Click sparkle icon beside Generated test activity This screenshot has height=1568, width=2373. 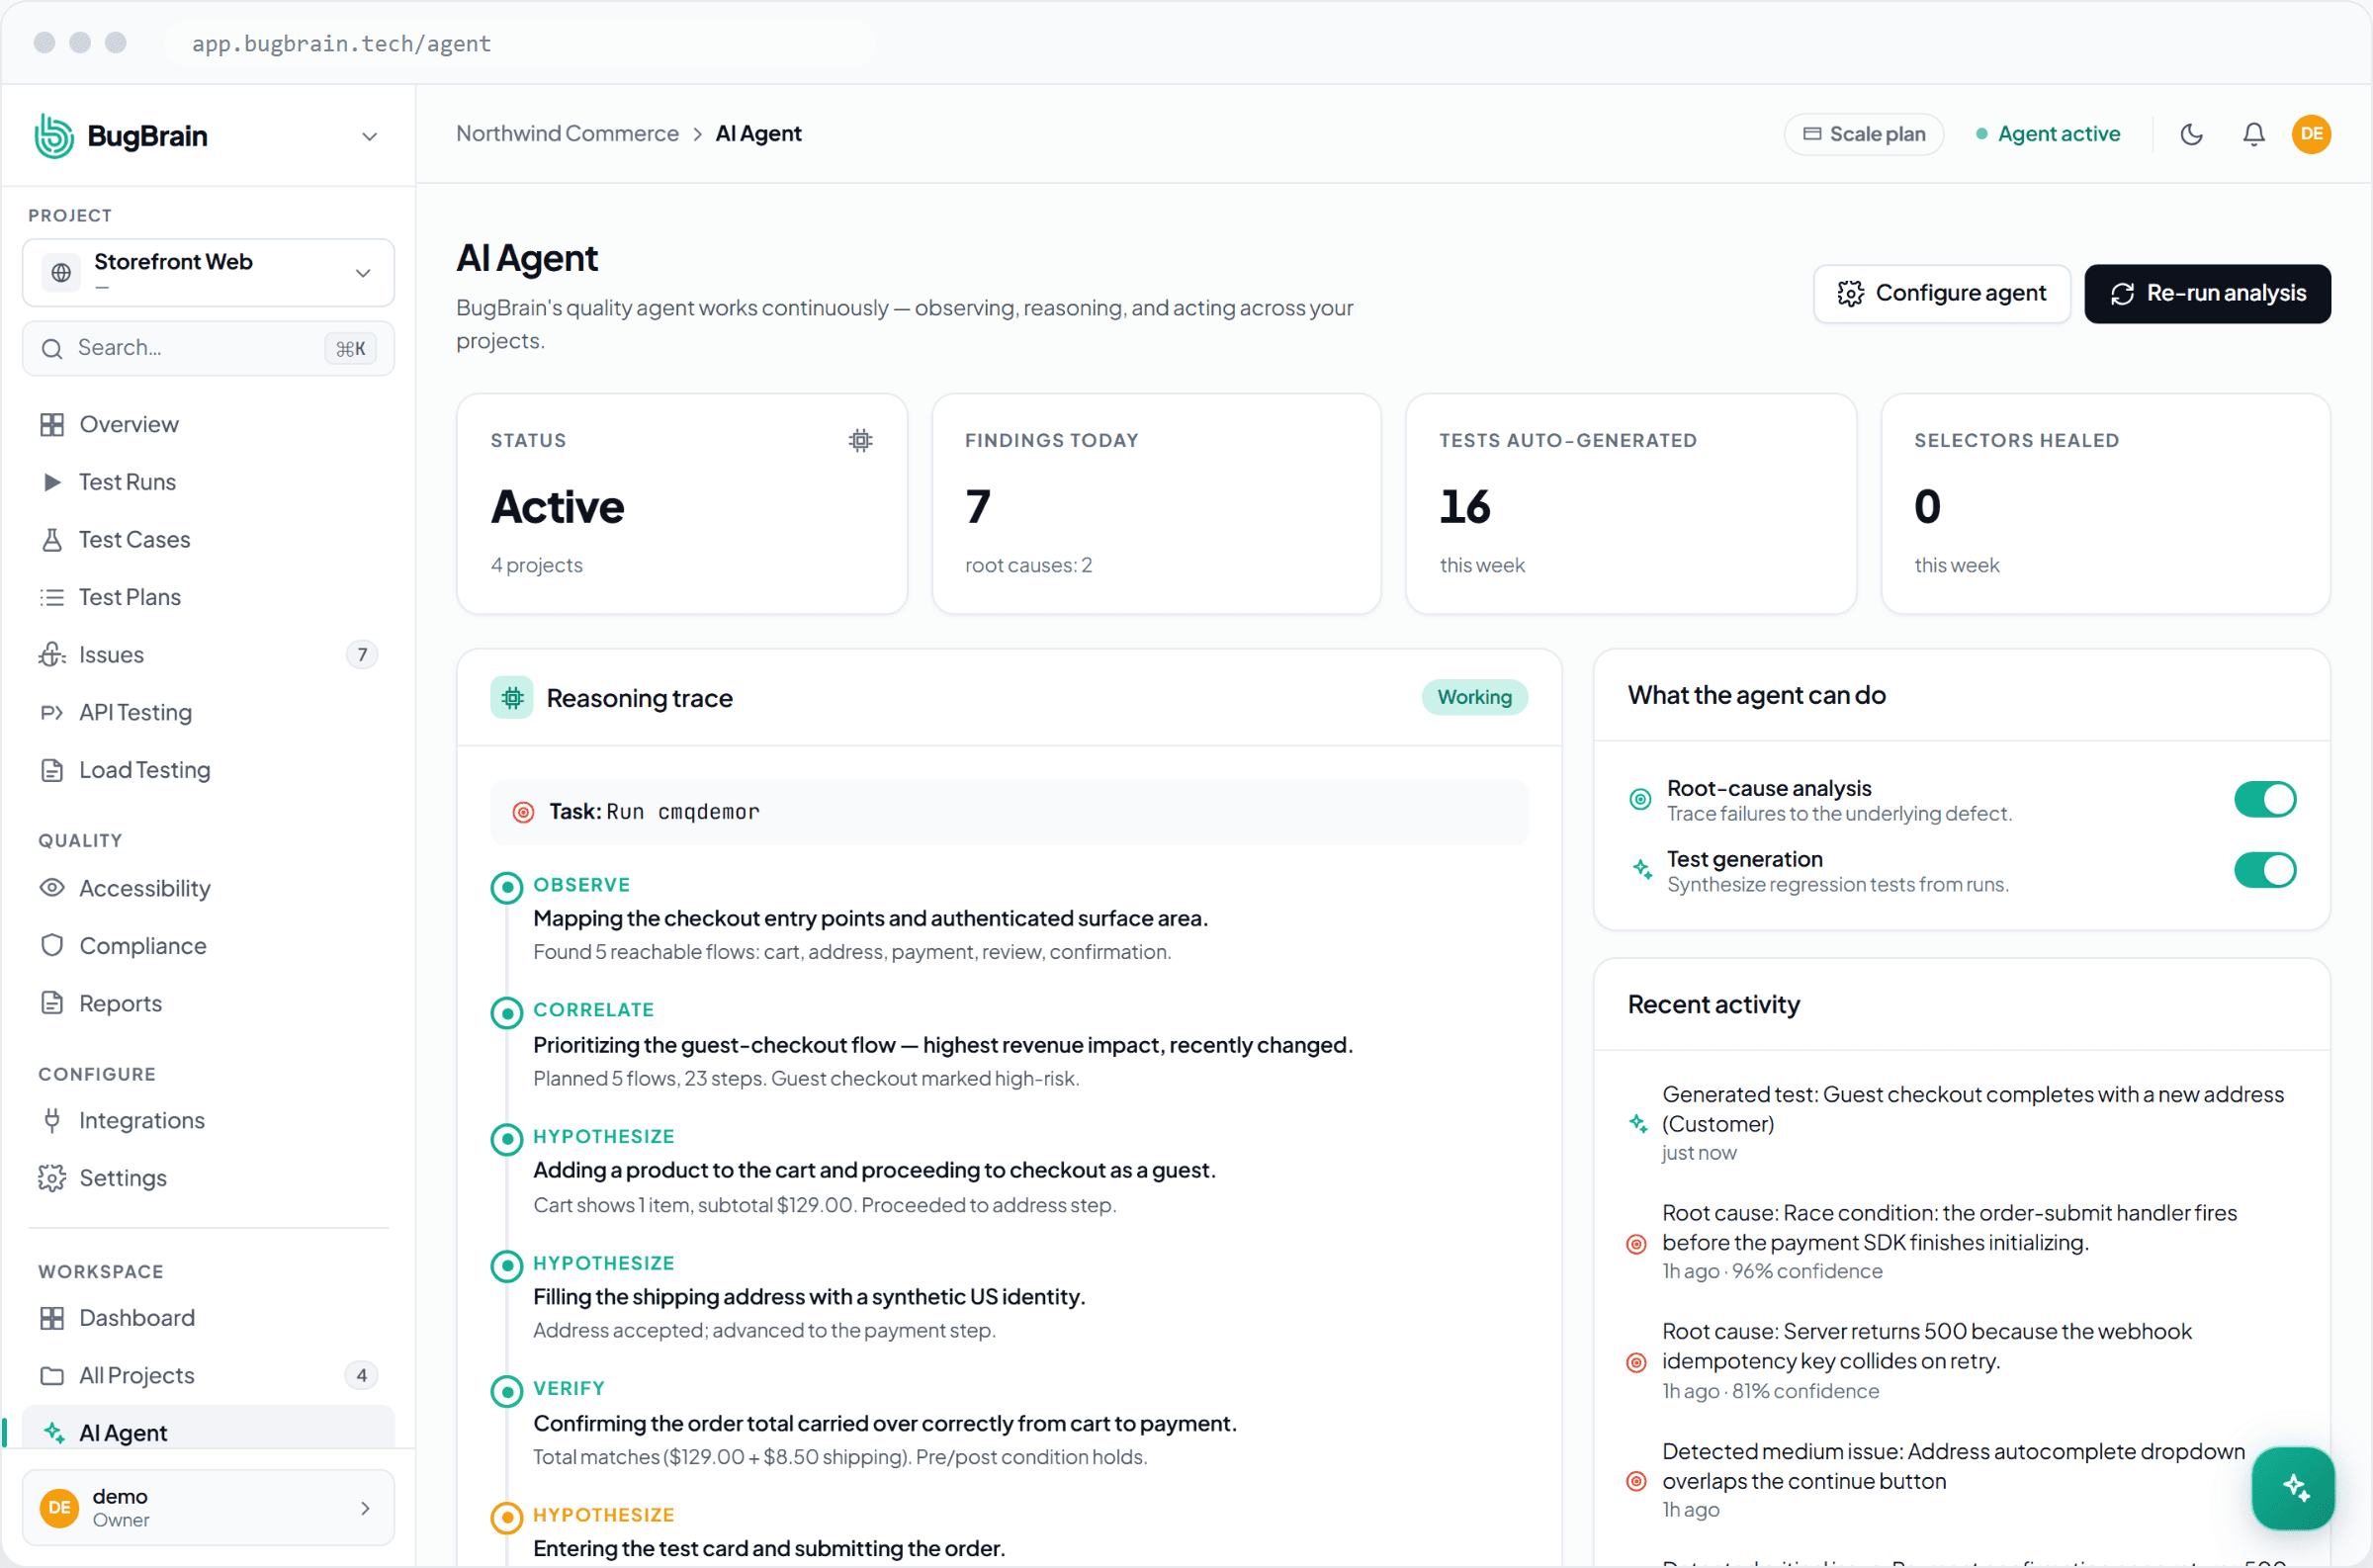tap(1637, 1123)
